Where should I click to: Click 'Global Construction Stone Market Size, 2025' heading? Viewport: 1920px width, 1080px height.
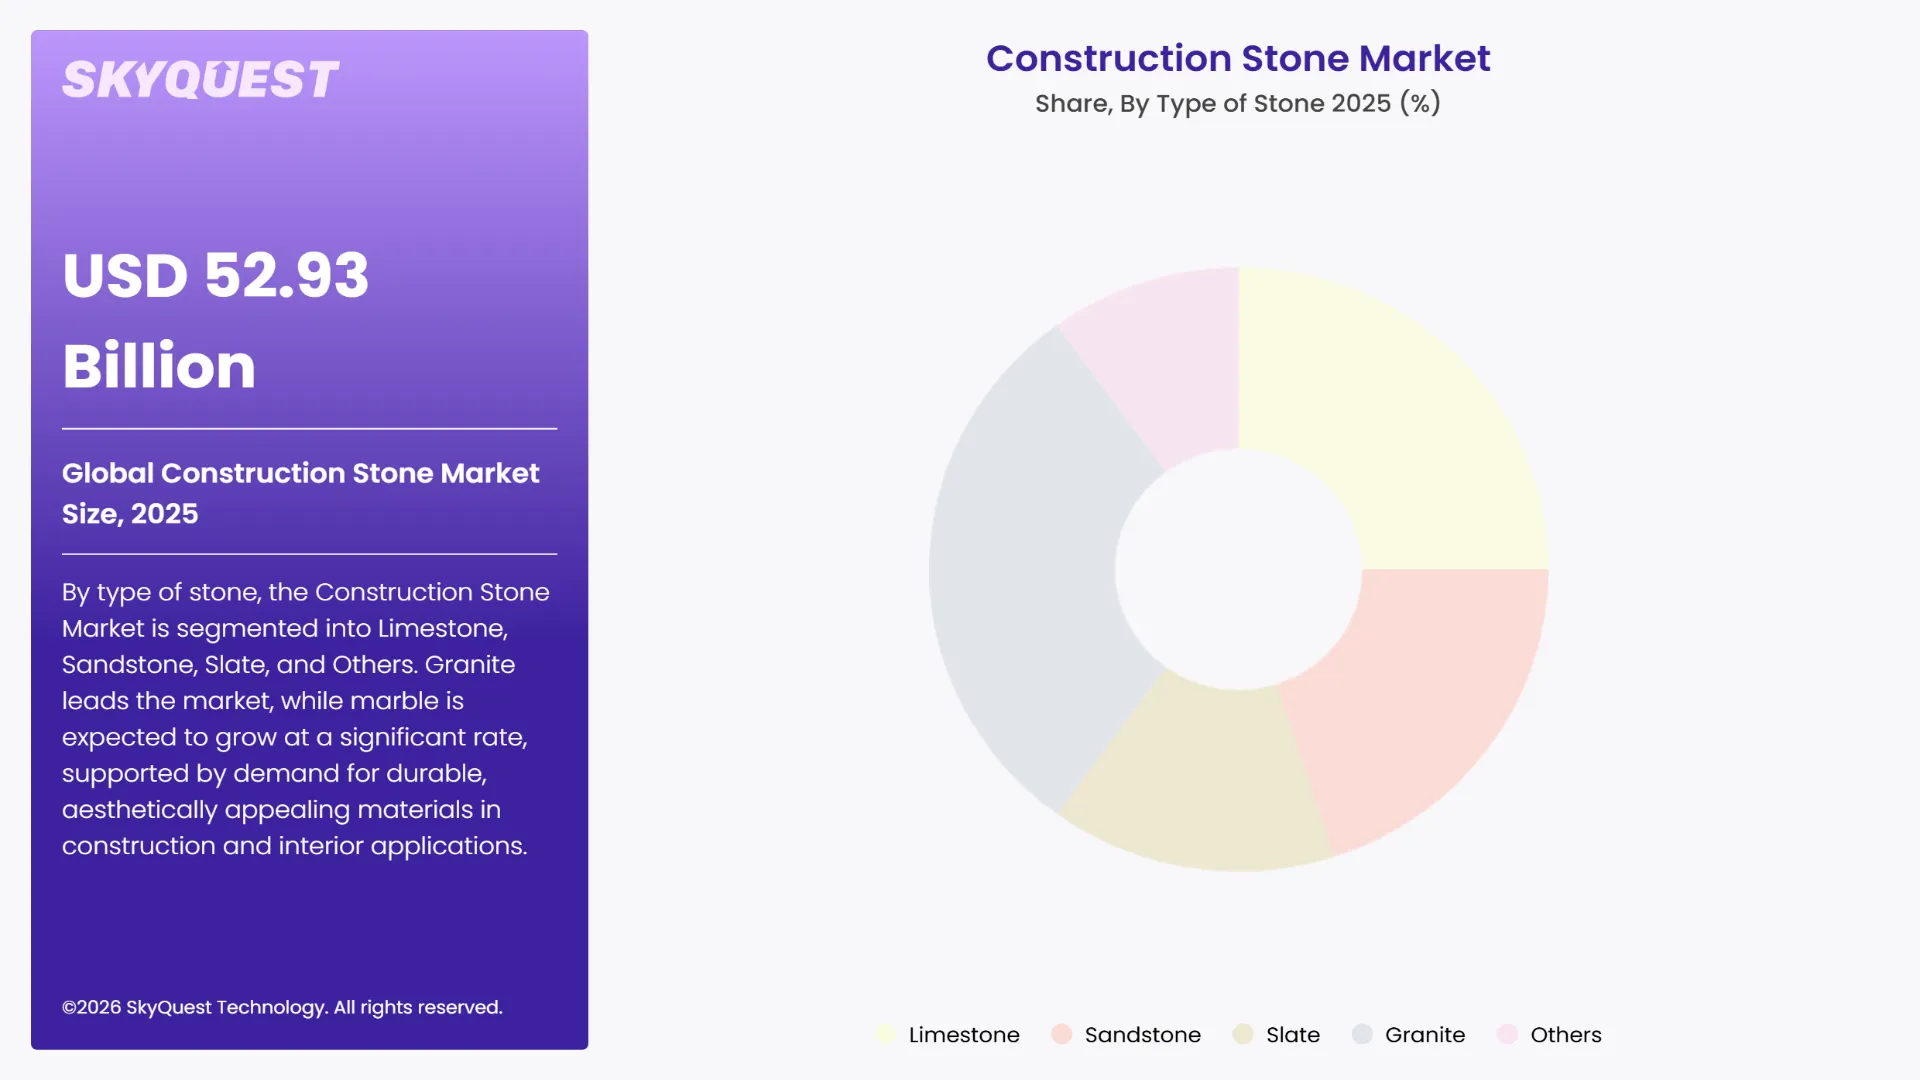click(x=300, y=493)
